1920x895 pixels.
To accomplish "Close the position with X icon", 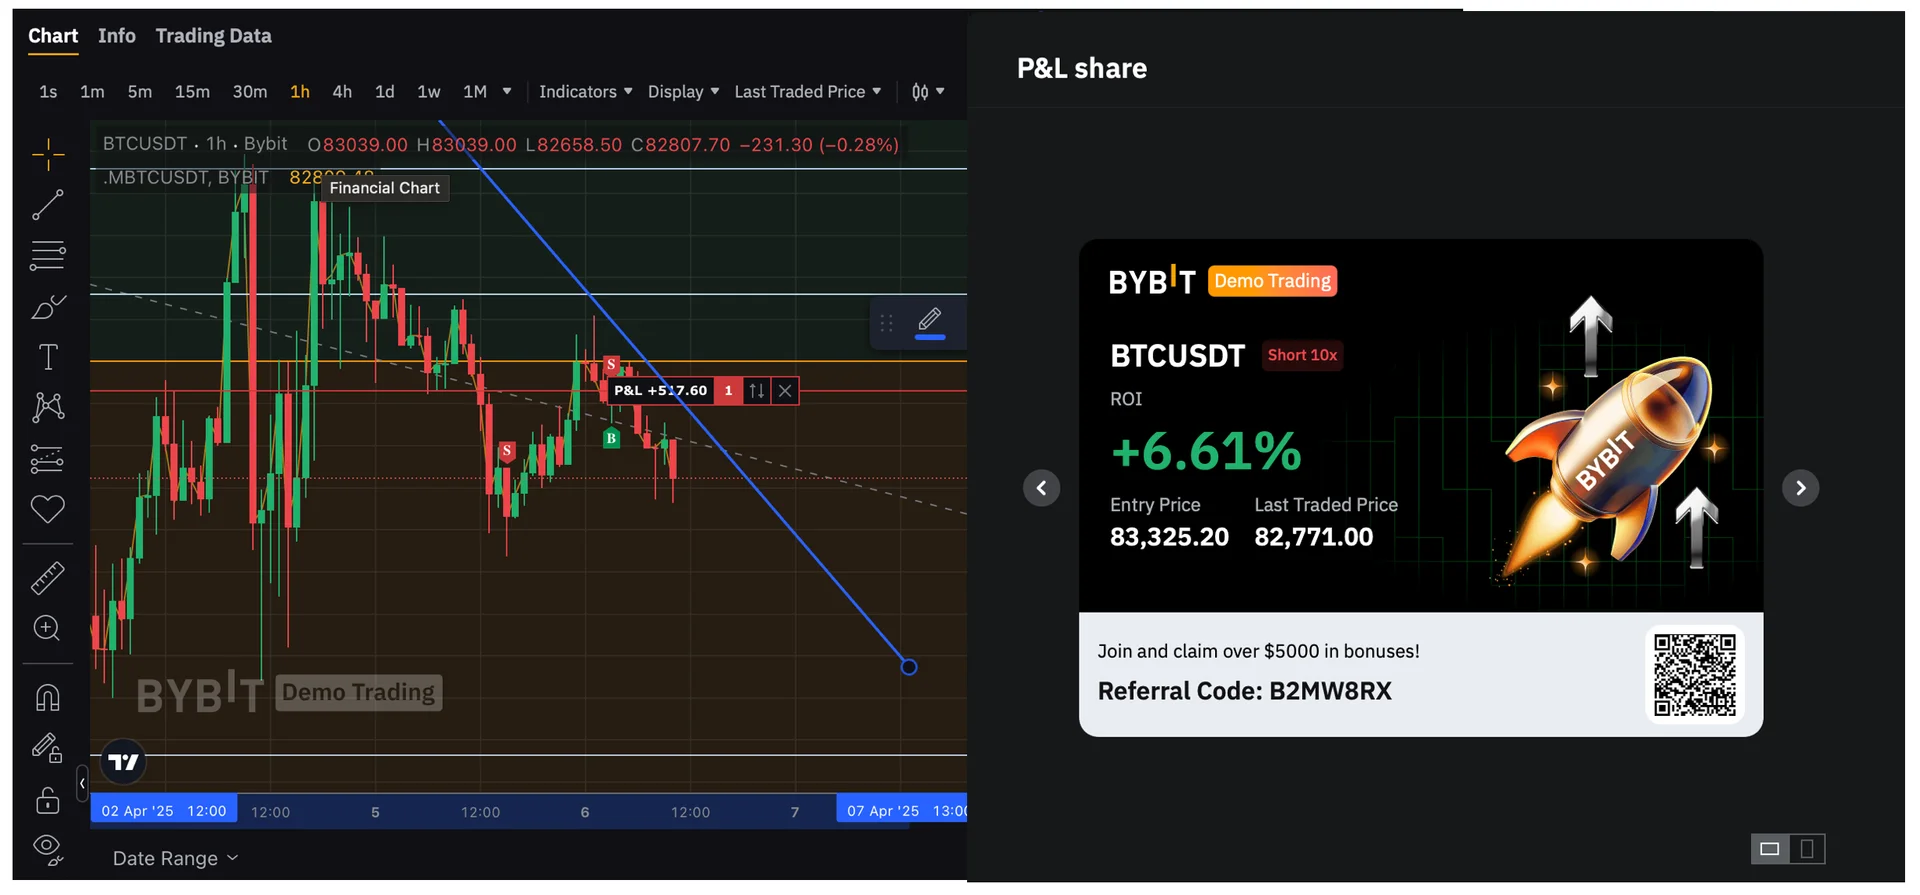I will 785,391.
